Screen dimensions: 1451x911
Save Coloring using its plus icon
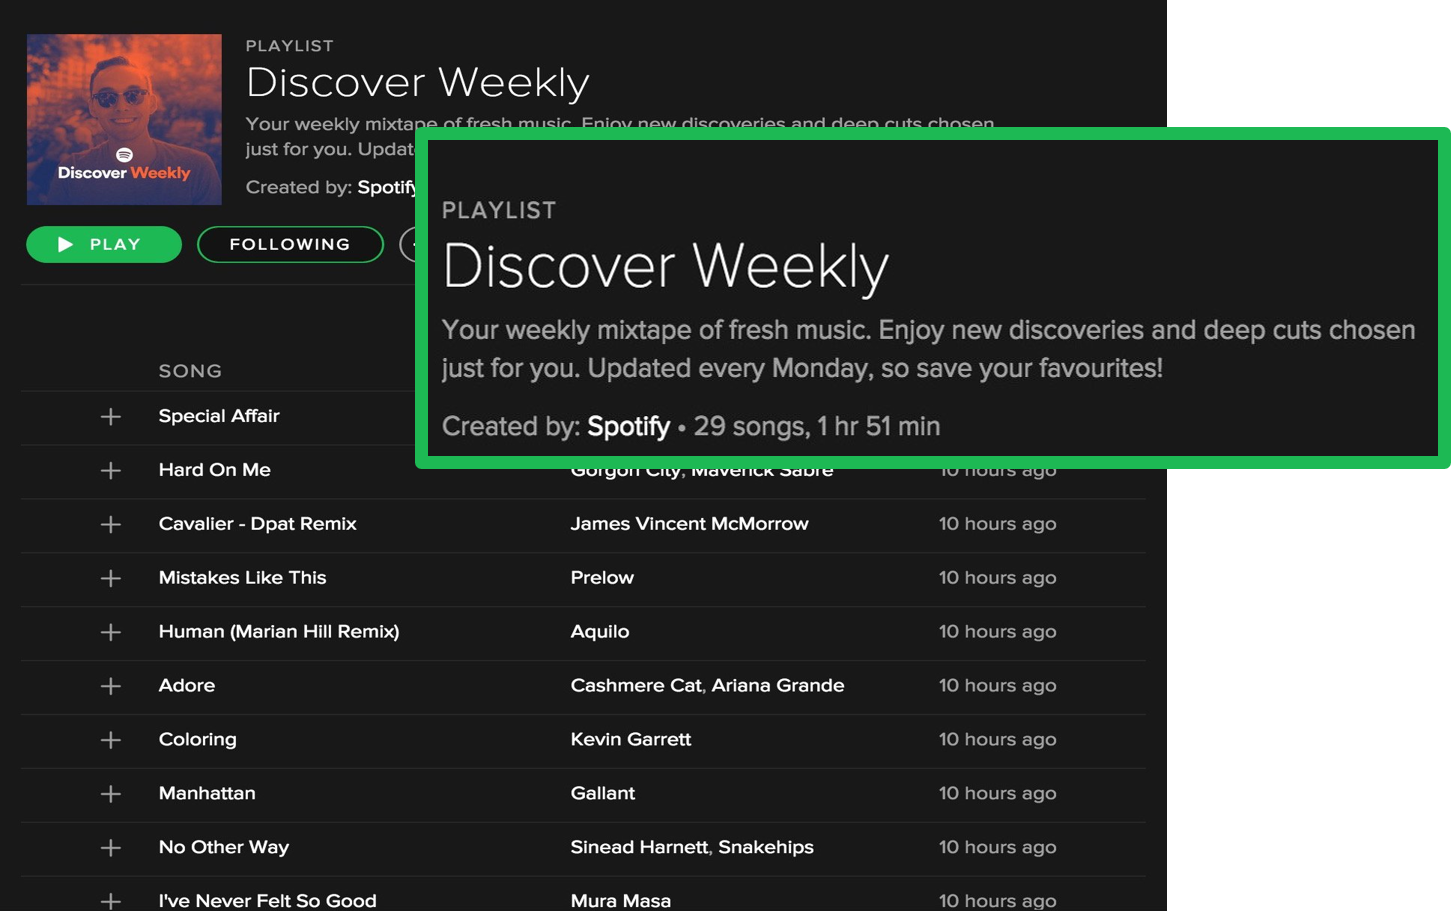click(x=111, y=741)
